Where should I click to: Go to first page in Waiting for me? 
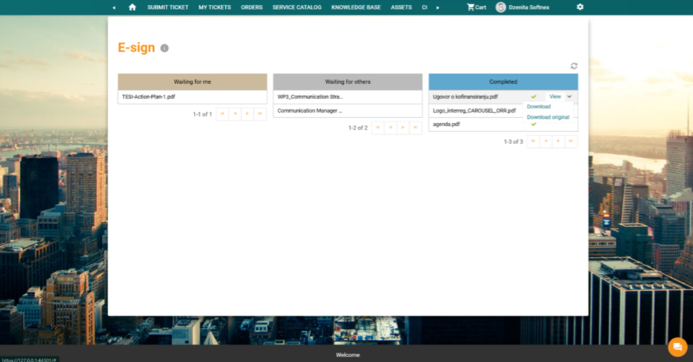pos(222,114)
